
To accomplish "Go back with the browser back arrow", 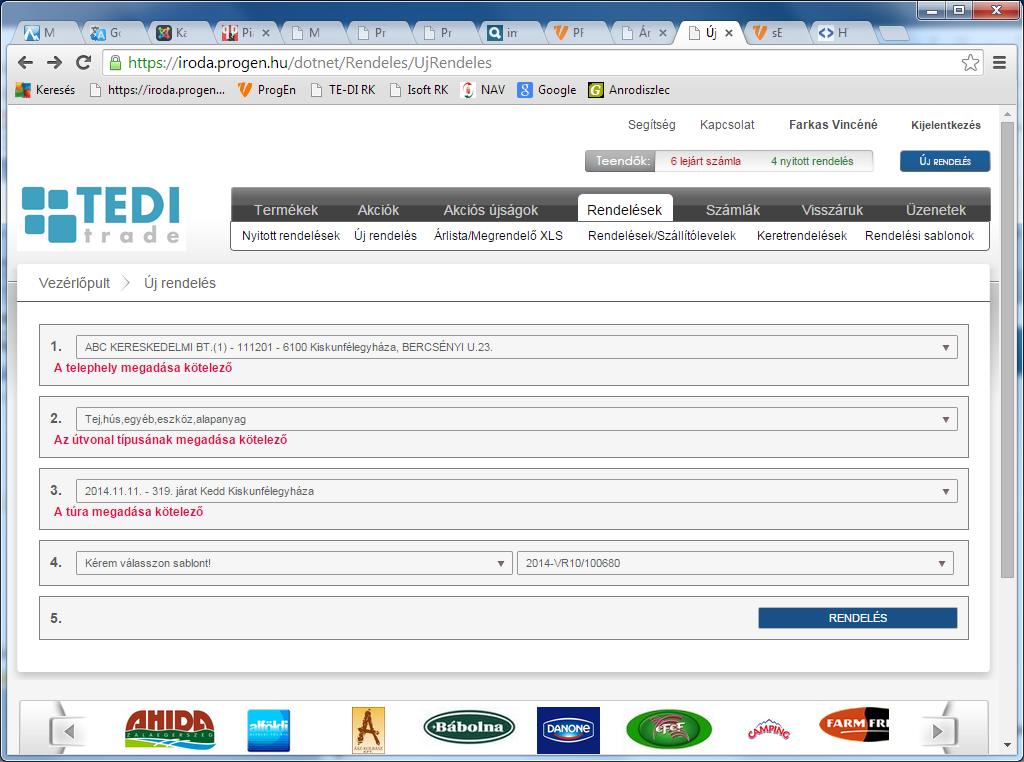I will [25, 63].
